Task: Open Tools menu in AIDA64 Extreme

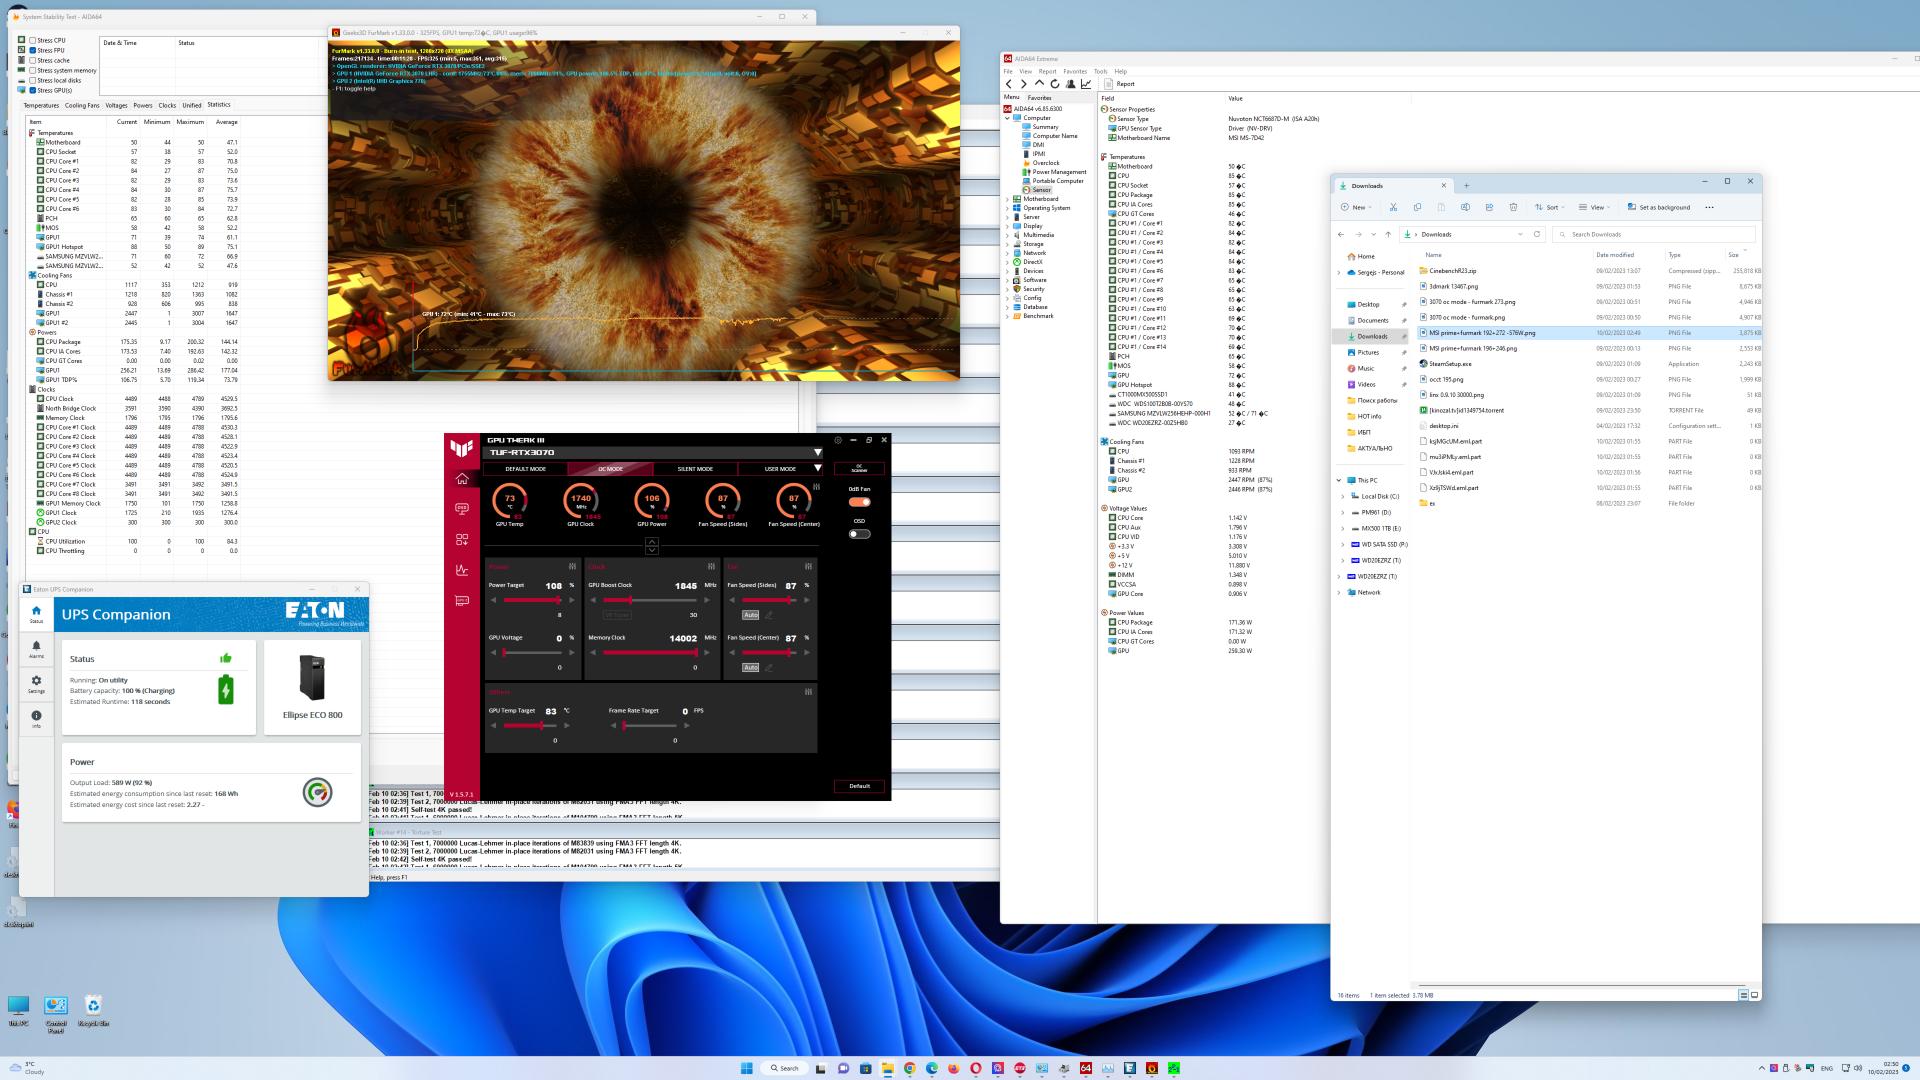Action: [1100, 71]
